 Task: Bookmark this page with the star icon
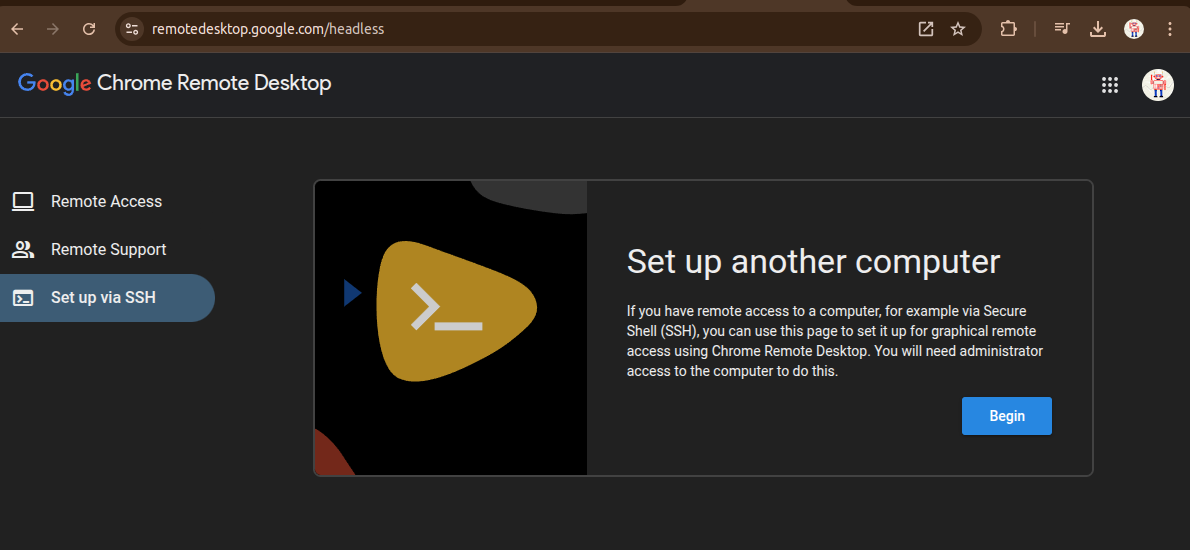click(x=958, y=30)
